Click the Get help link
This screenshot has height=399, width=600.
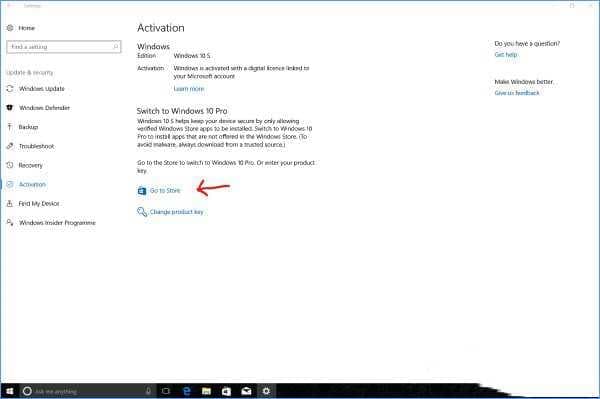tap(506, 55)
